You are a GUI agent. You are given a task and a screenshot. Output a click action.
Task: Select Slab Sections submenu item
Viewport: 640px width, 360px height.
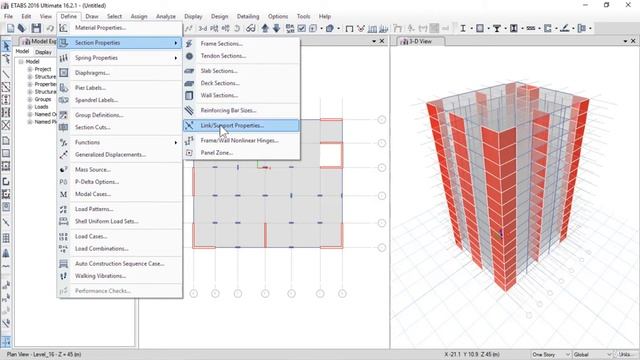[x=241, y=71]
